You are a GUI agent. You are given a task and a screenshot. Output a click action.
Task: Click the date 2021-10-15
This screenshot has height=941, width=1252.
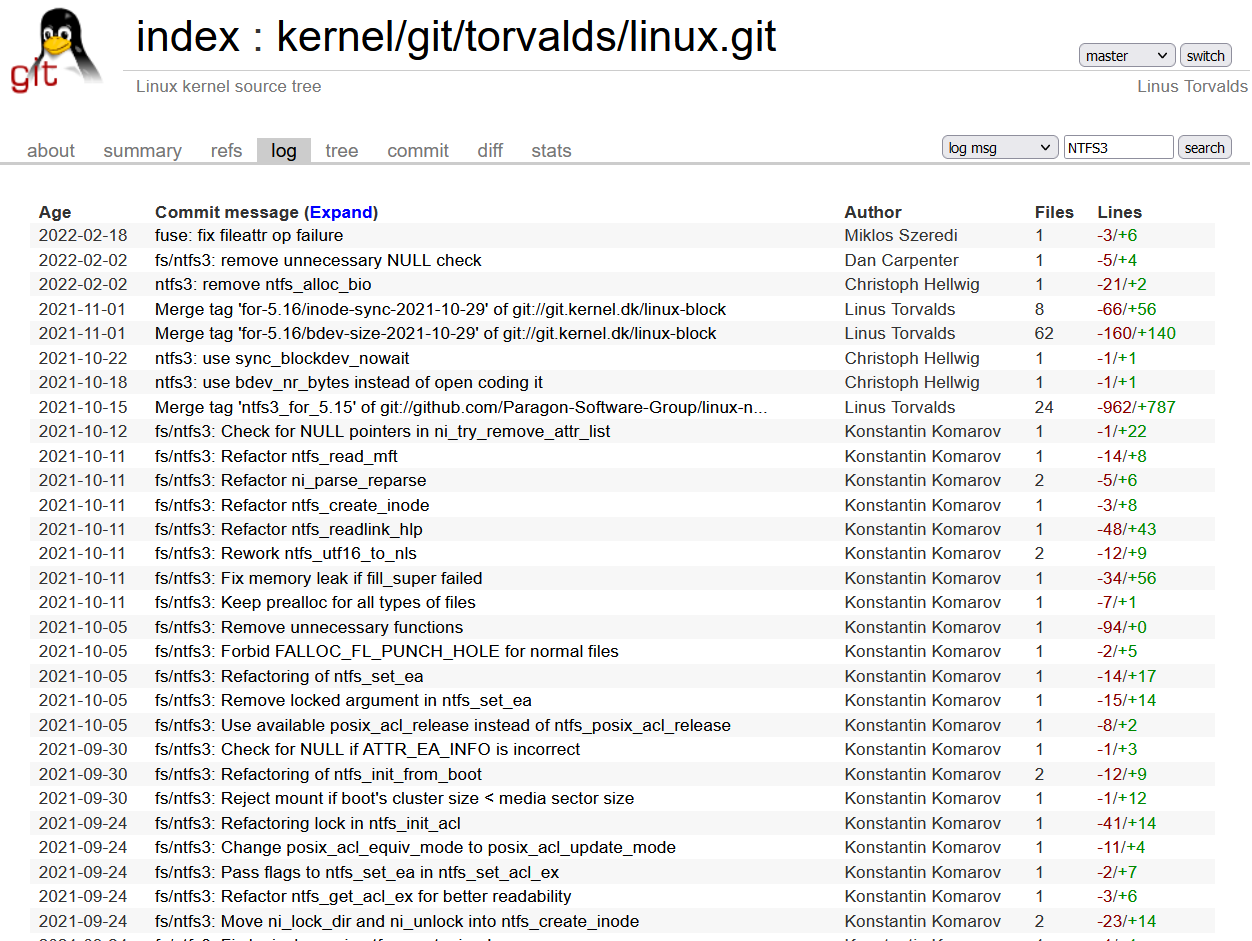coord(83,407)
